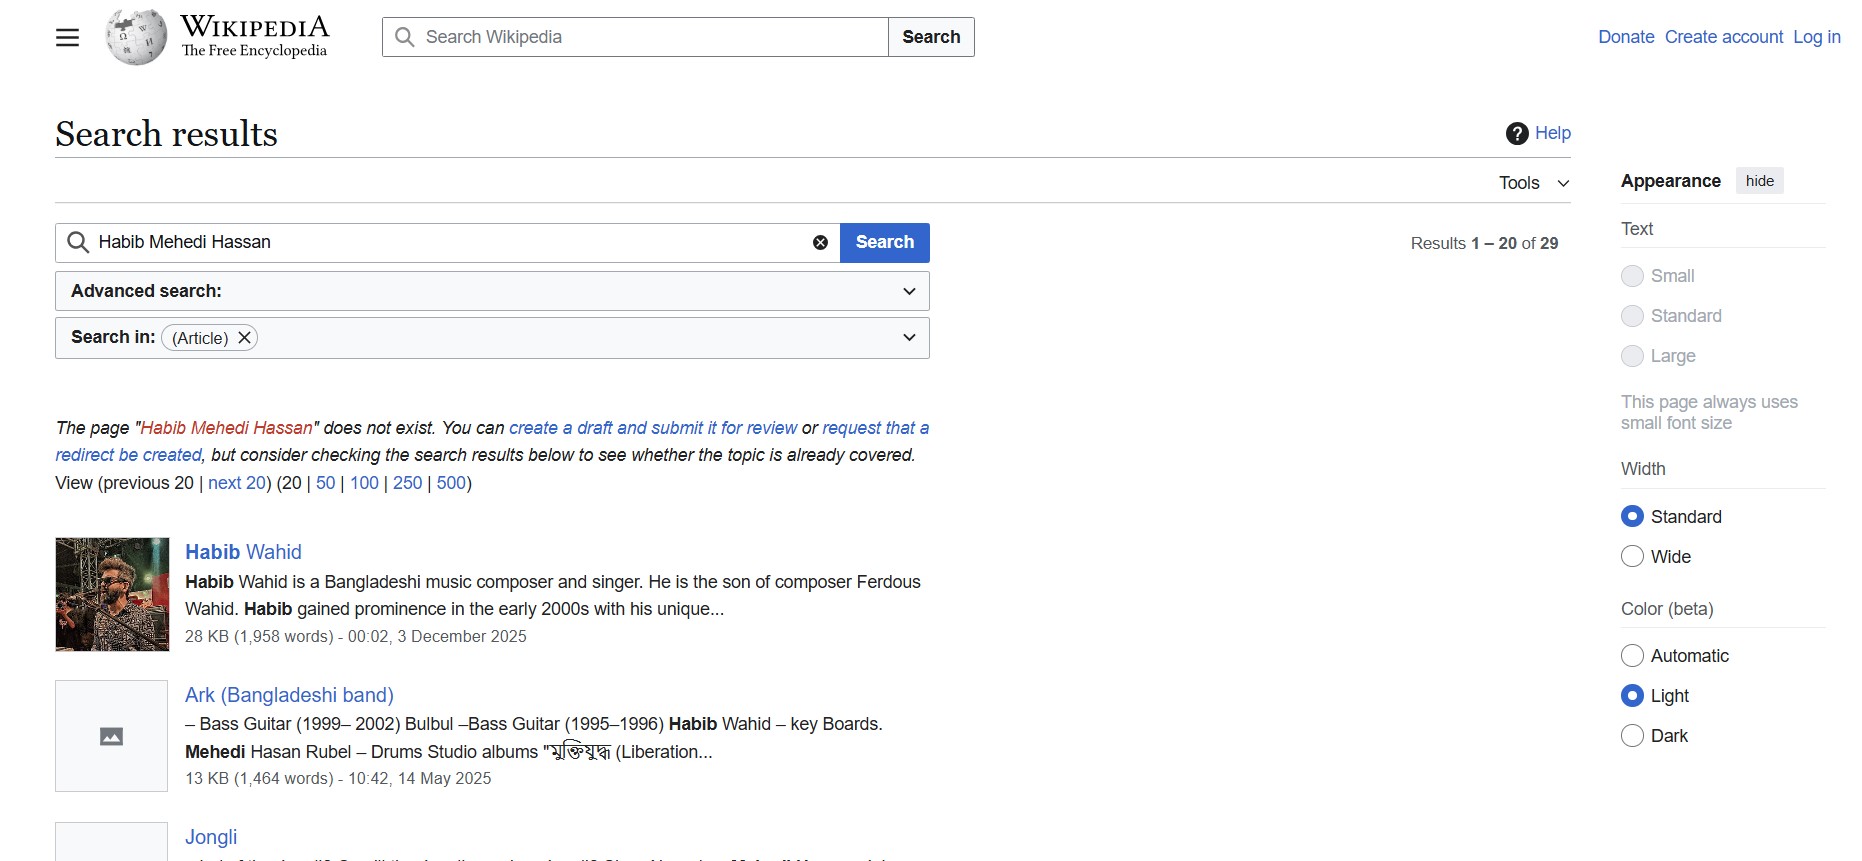Viewport: 1862px width, 861px height.
Task: Select the Wide width option
Action: (x=1632, y=557)
